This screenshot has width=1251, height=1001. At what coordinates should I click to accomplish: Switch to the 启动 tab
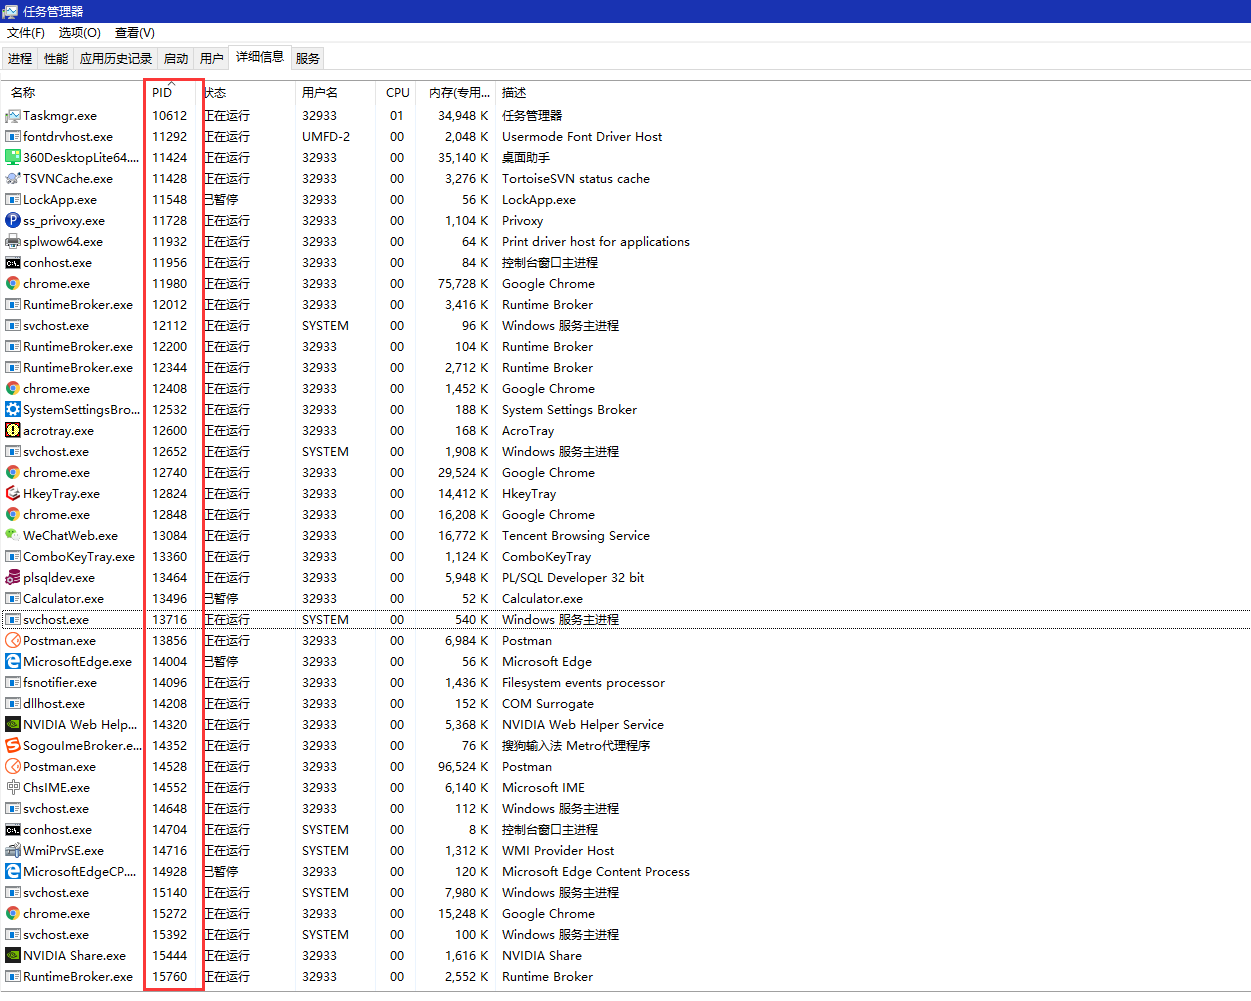coord(176,59)
